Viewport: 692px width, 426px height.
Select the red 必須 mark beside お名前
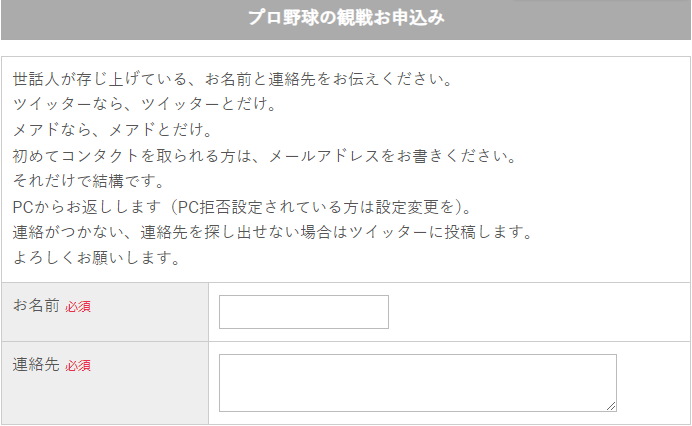(78, 306)
